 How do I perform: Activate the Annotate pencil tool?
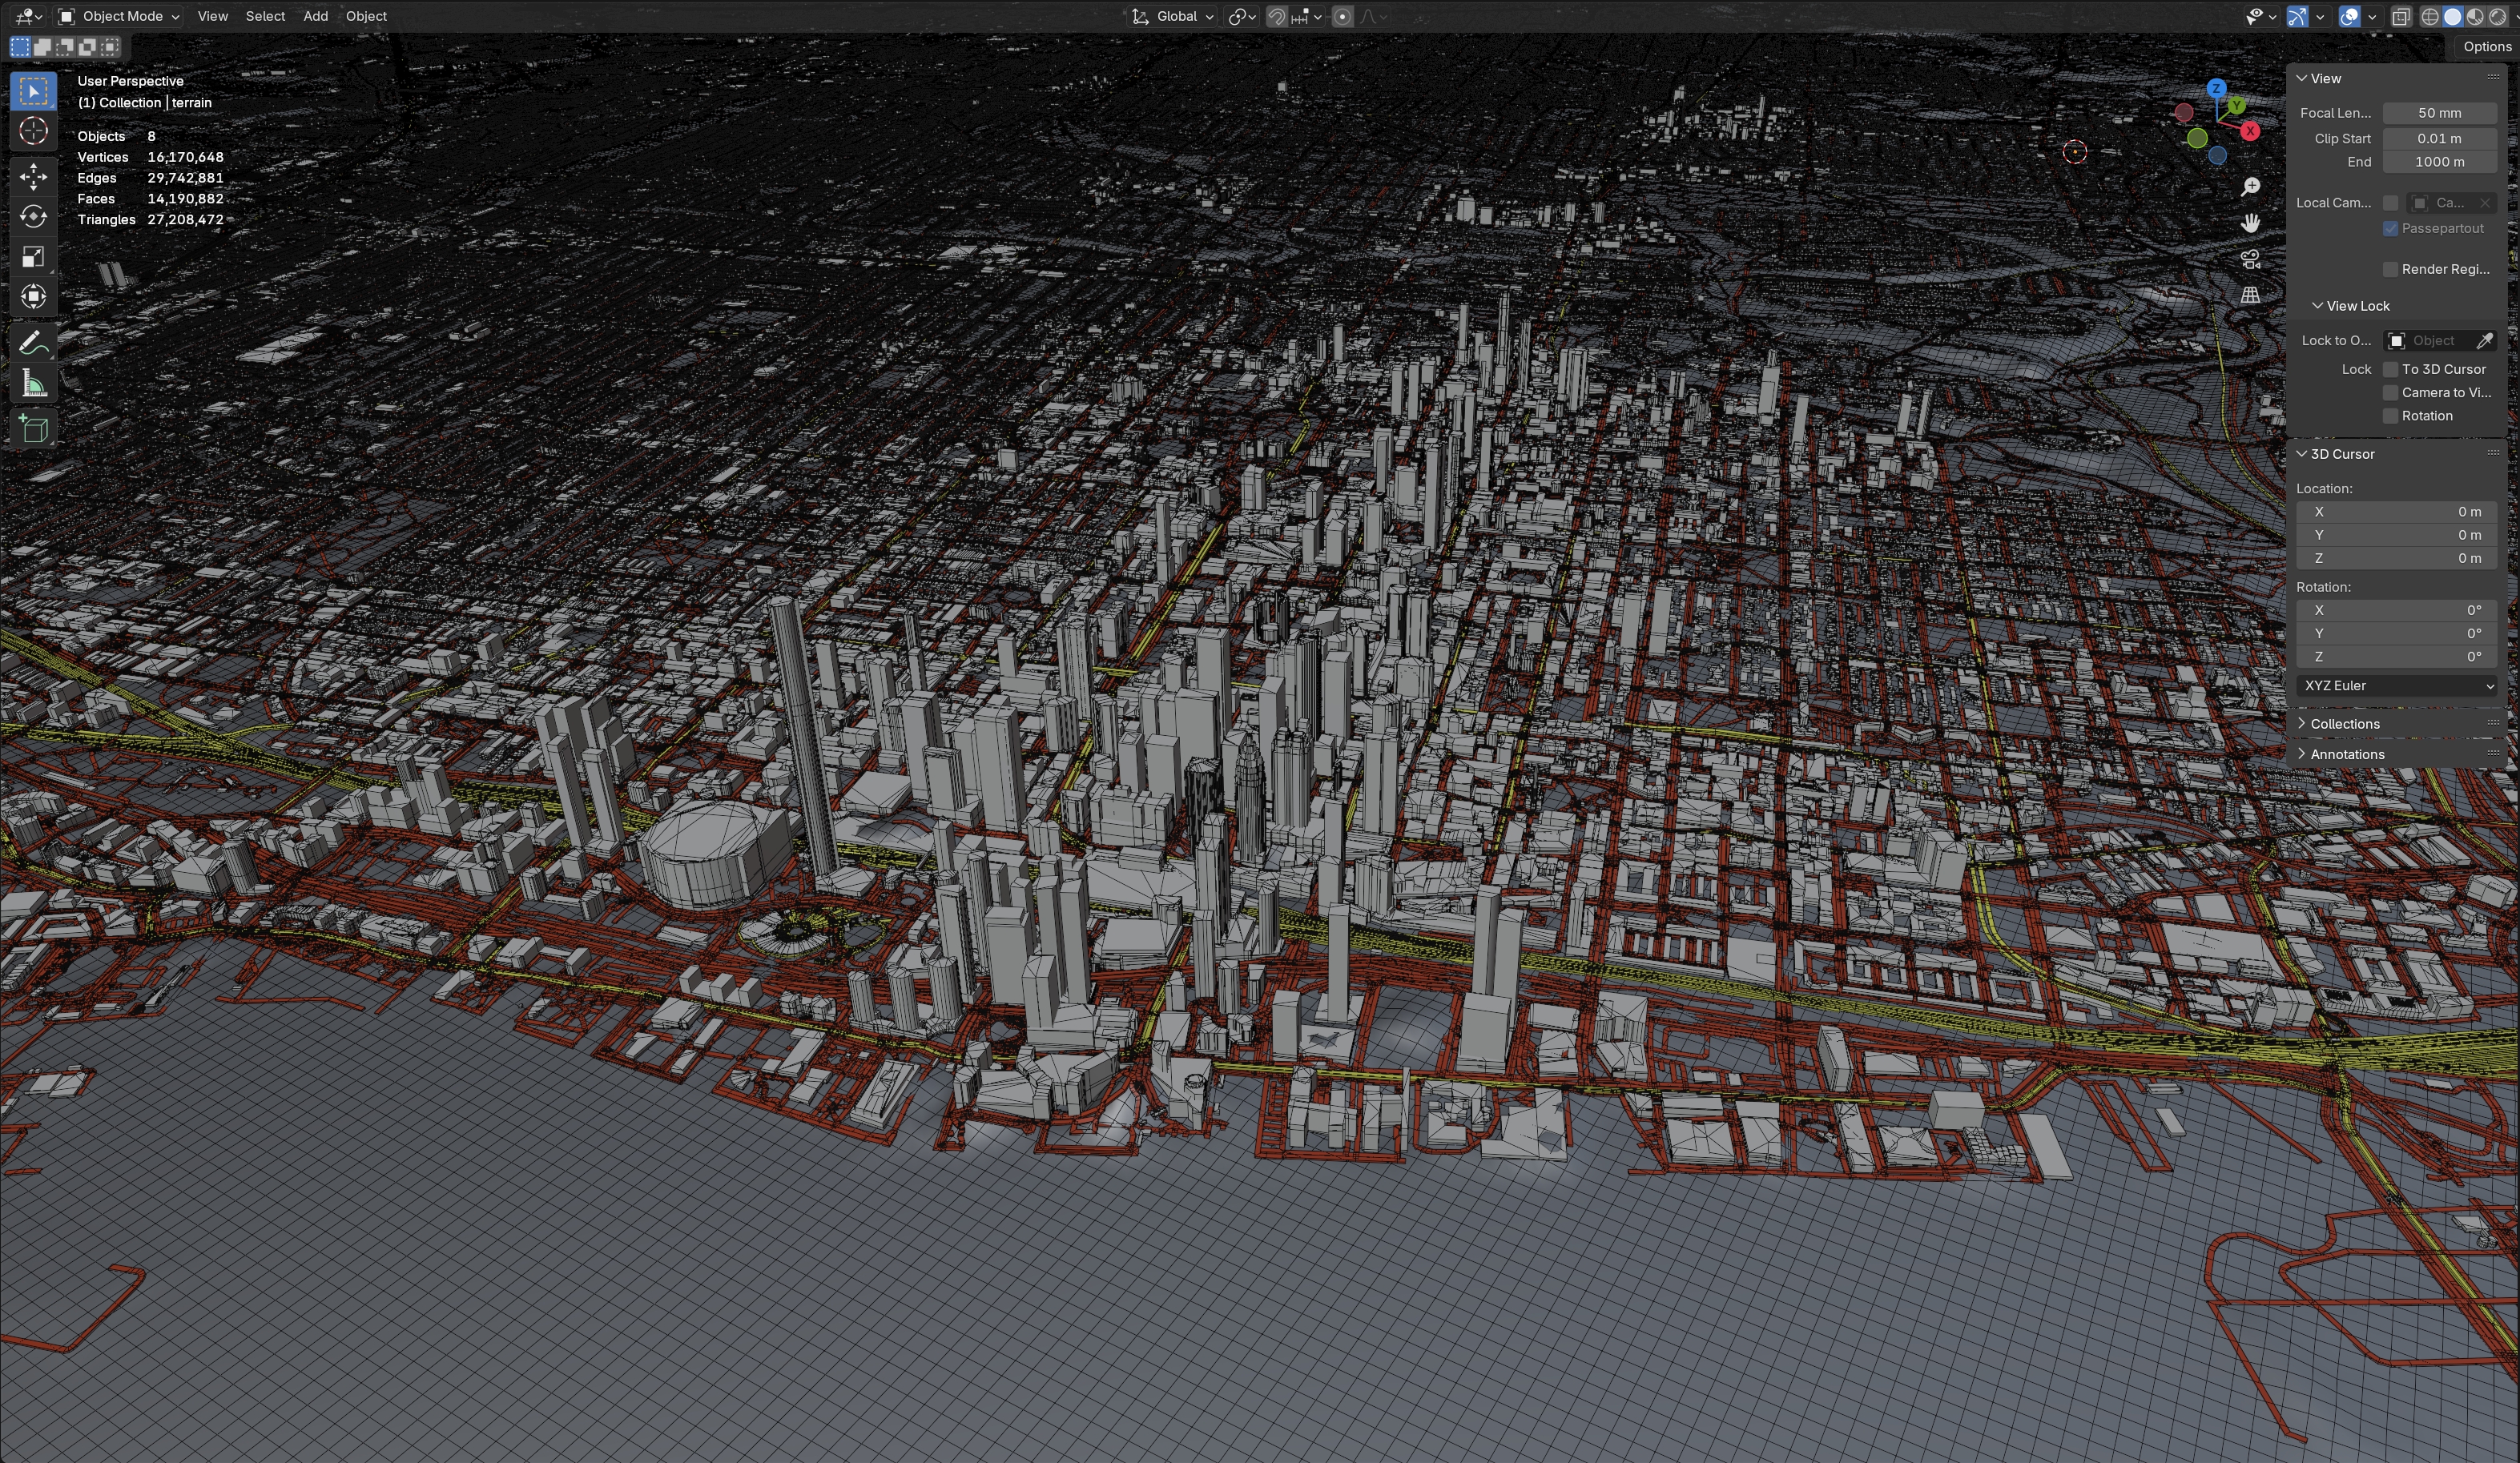coord(33,343)
